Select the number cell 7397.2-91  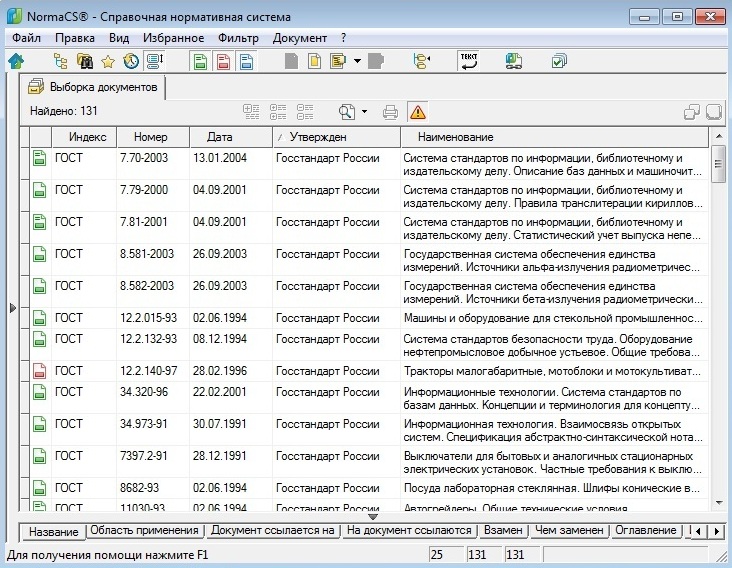click(x=153, y=462)
